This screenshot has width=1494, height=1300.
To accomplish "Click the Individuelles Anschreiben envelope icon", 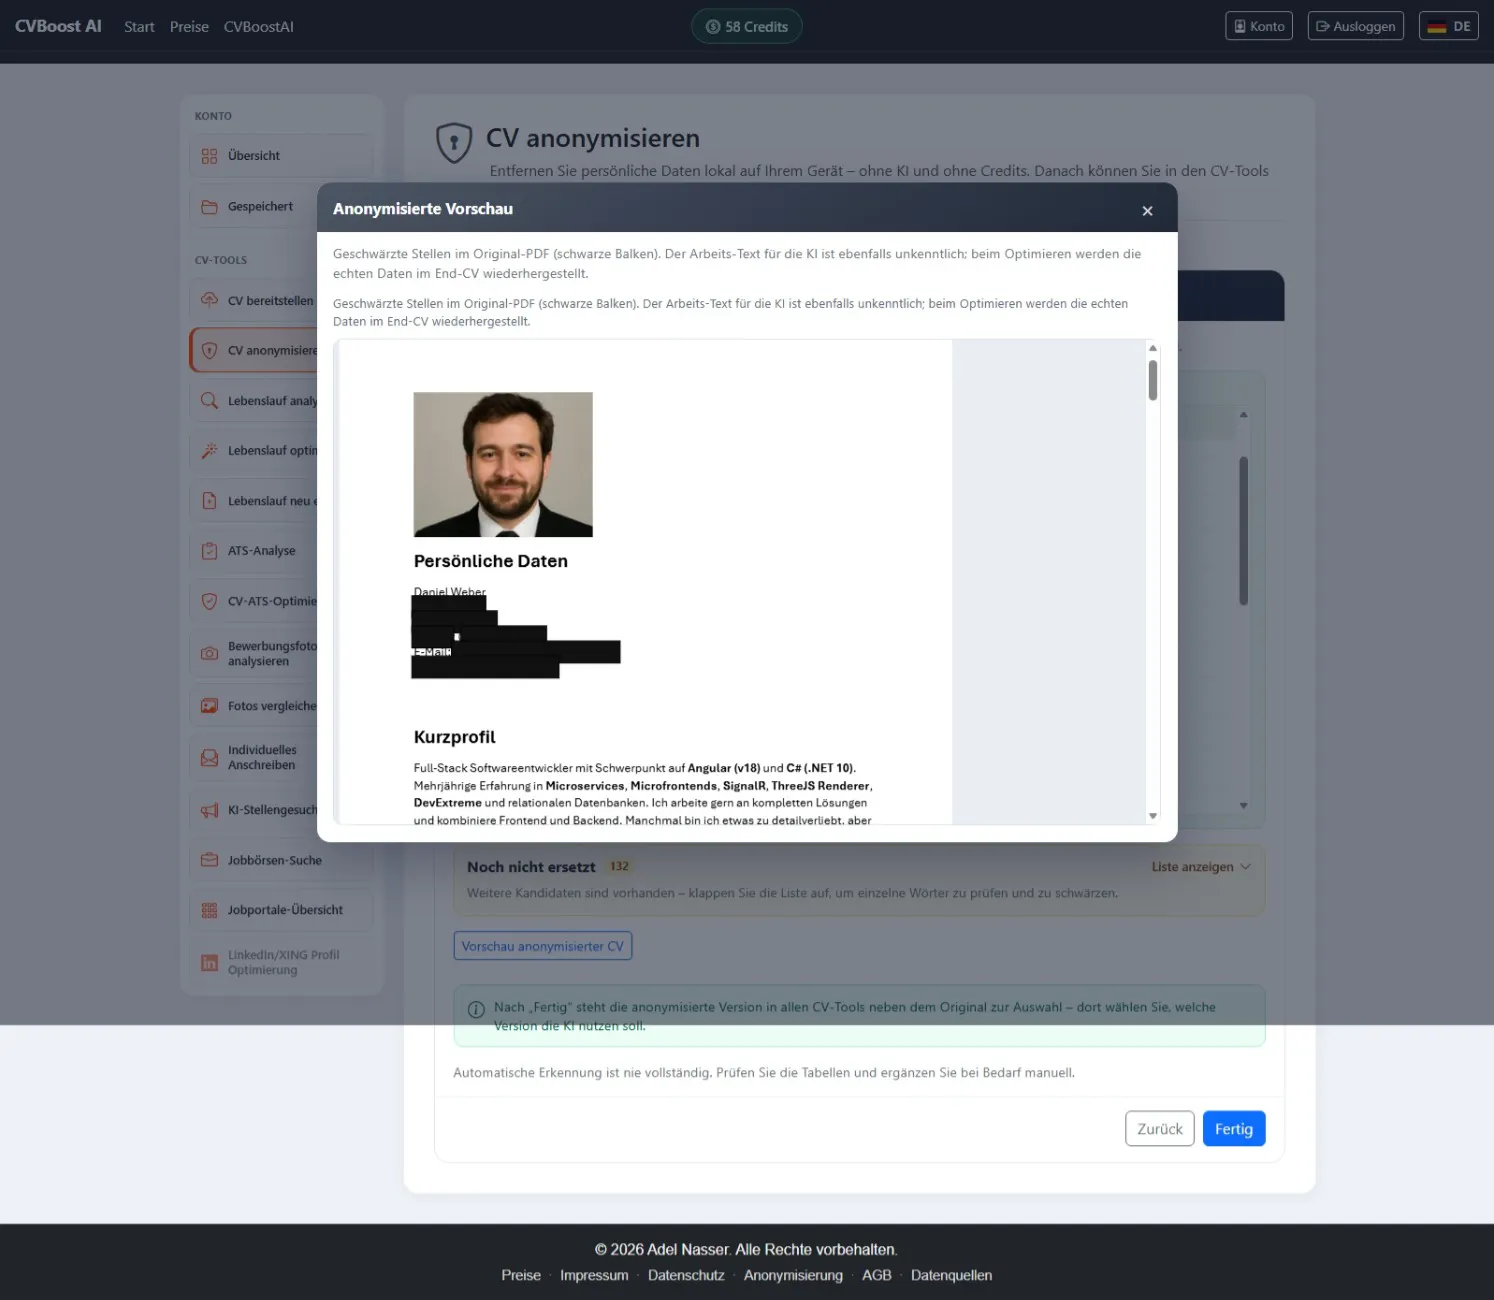I will tap(209, 758).
